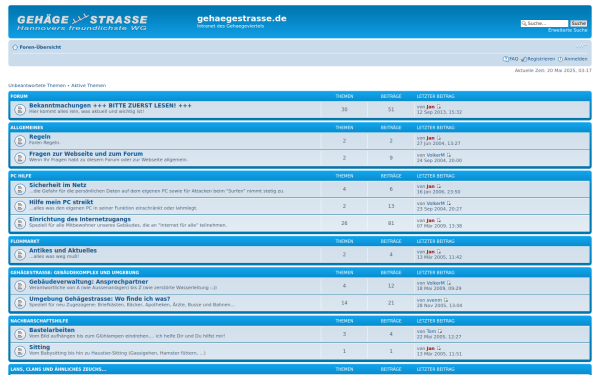Click the Regeln forum icon
The height and width of the screenshot is (375, 600).
[20, 141]
